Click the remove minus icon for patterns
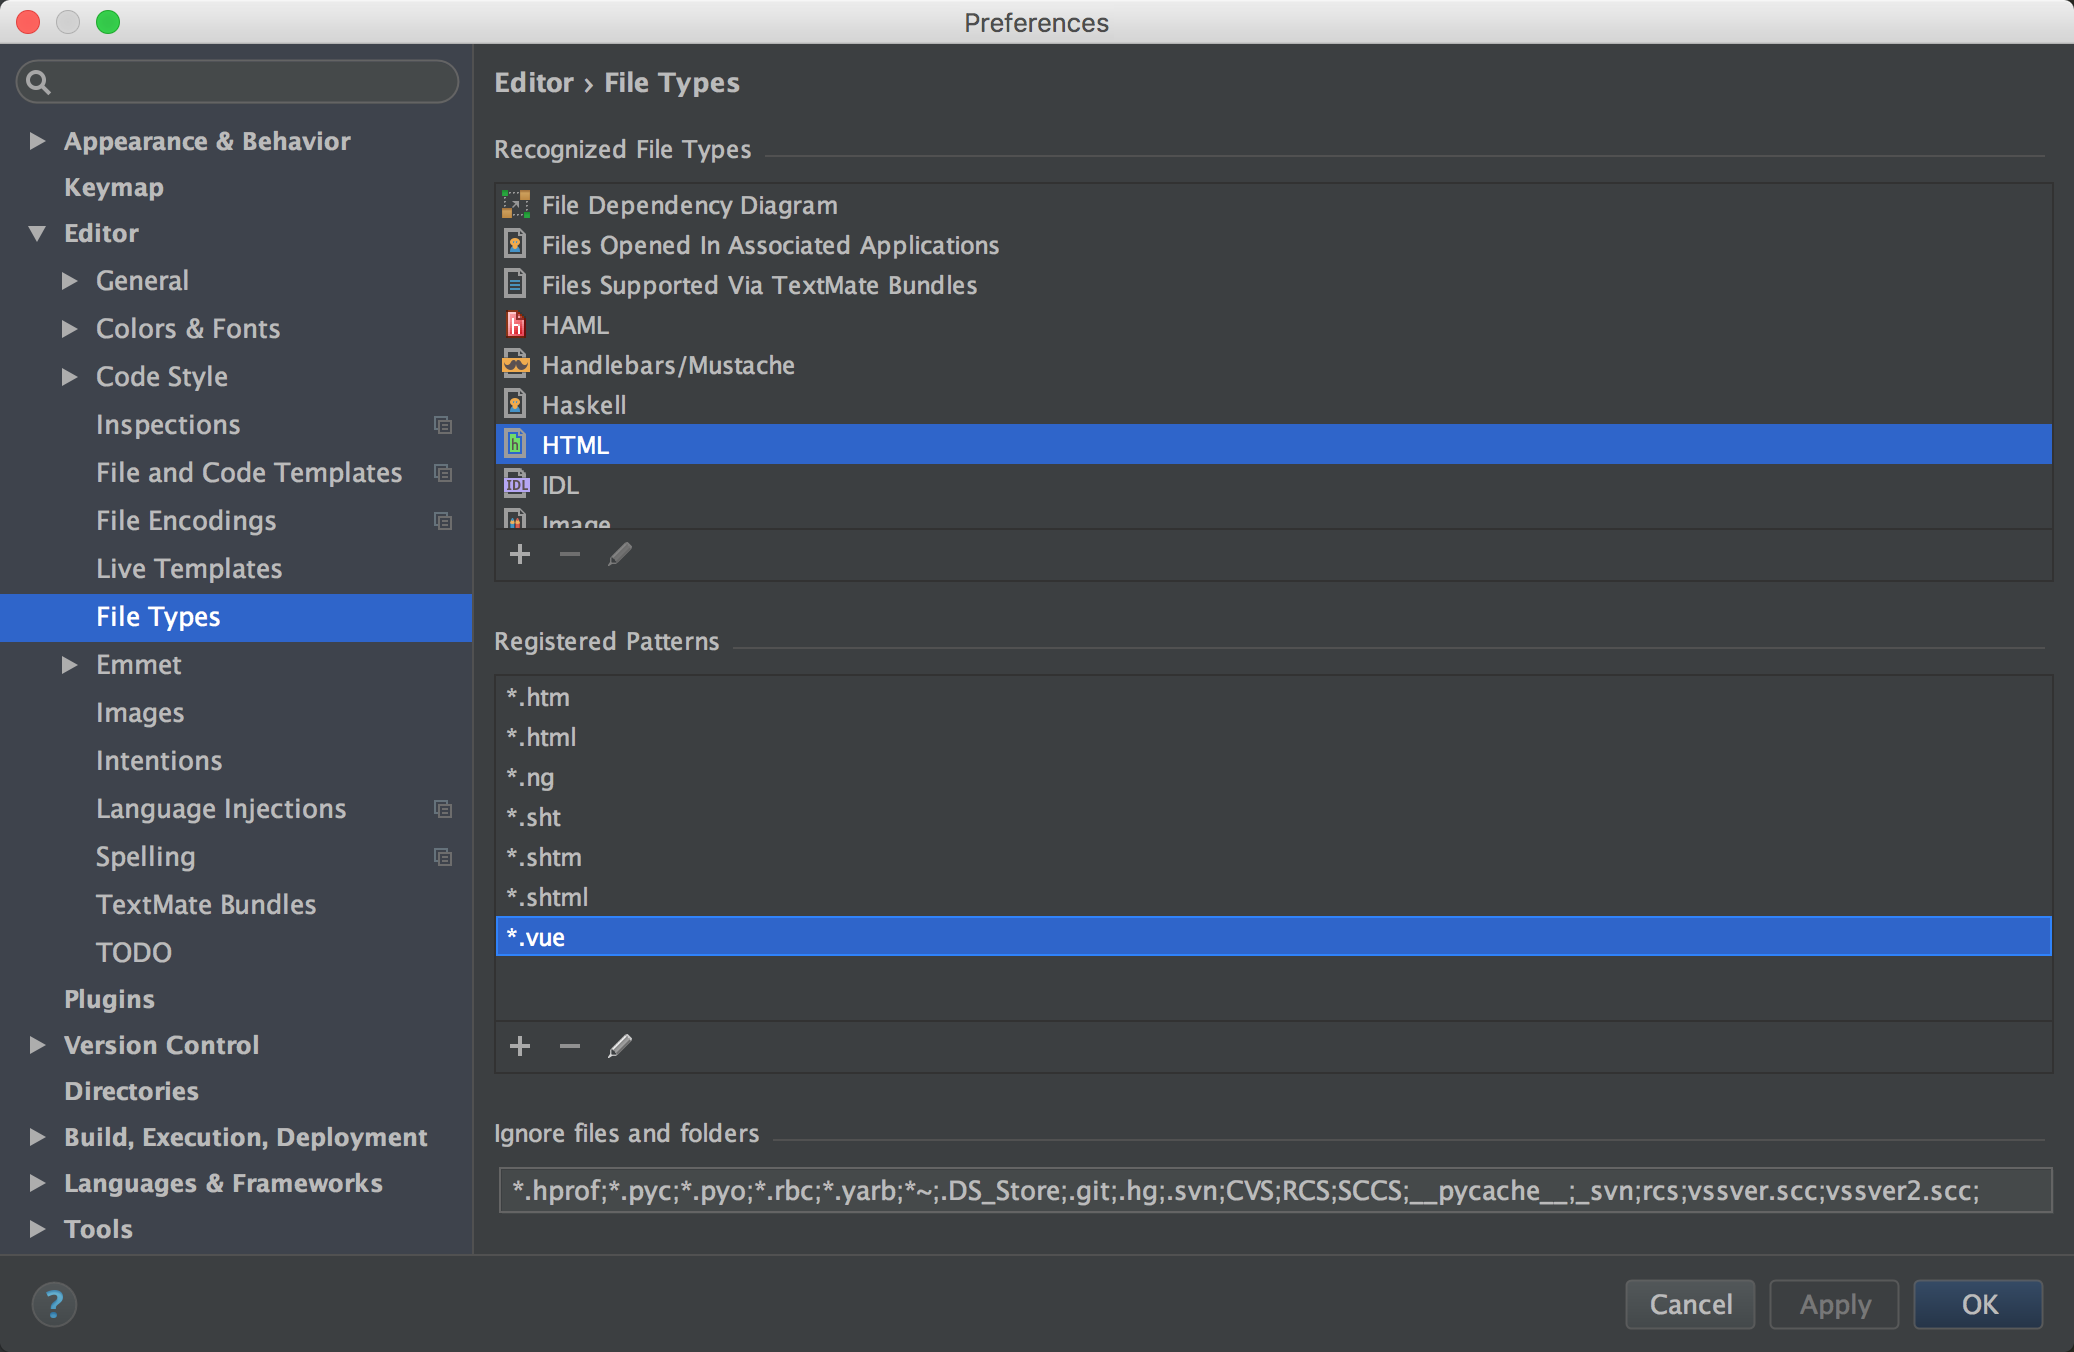2074x1352 pixels. point(571,1045)
